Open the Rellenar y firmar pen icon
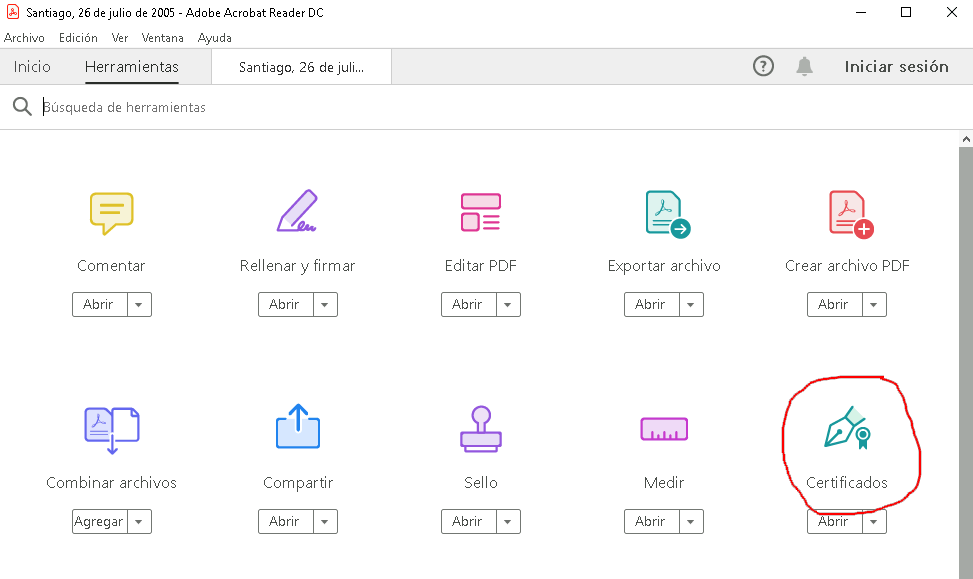 [297, 211]
